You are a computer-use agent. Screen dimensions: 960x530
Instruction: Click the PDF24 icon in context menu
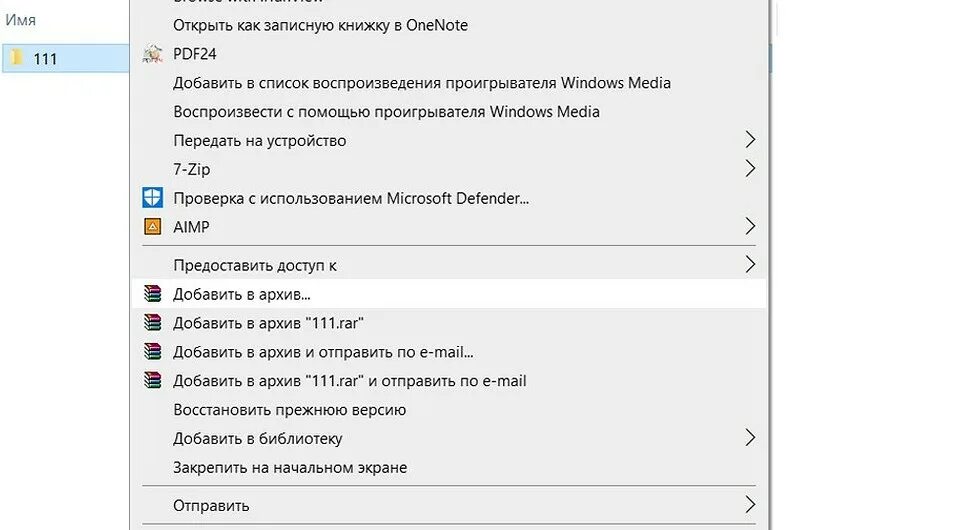click(x=152, y=54)
